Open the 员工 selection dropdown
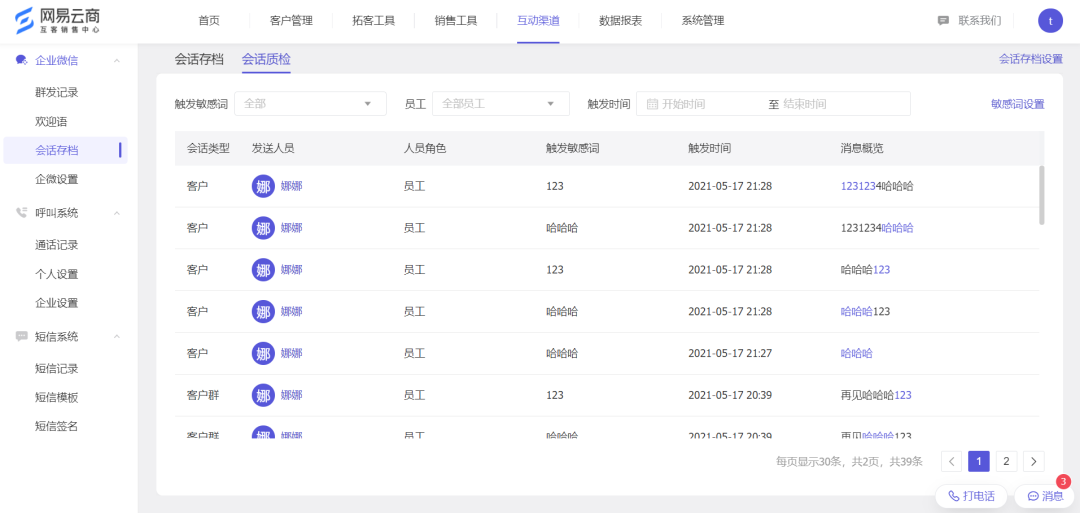Image resolution: width=1080 pixels, height=513 pixels. tap(500, 104)
